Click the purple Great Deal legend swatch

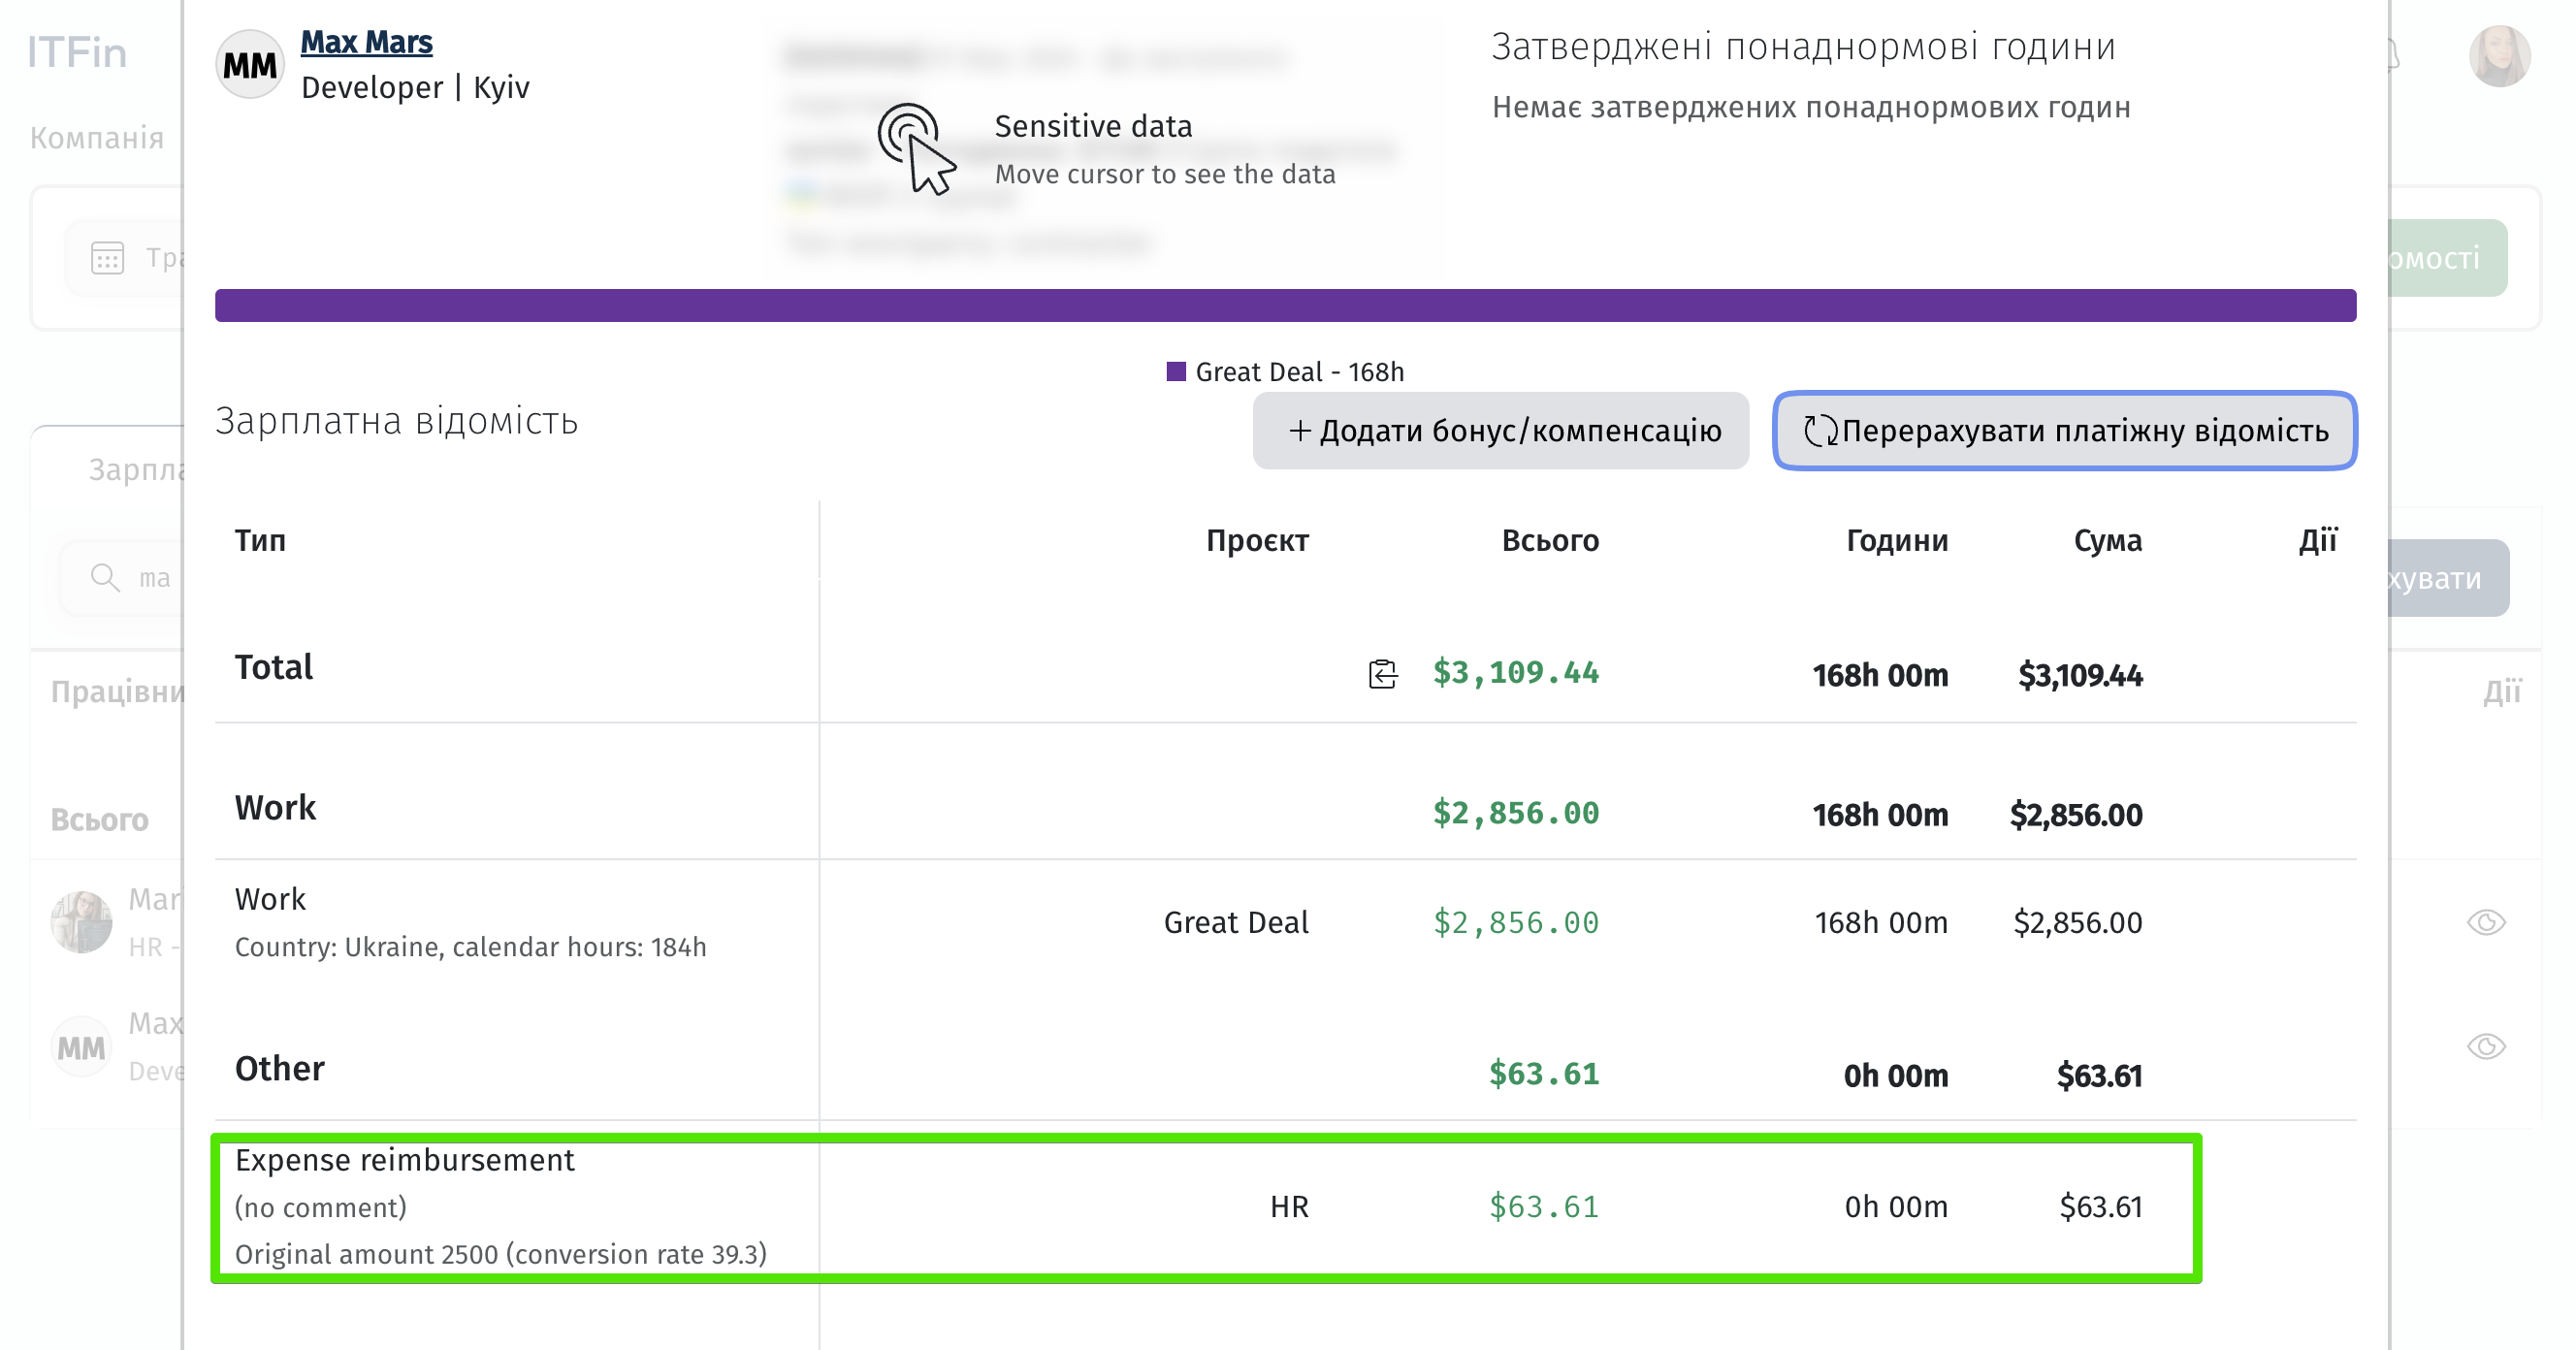tap(1176, 372)
